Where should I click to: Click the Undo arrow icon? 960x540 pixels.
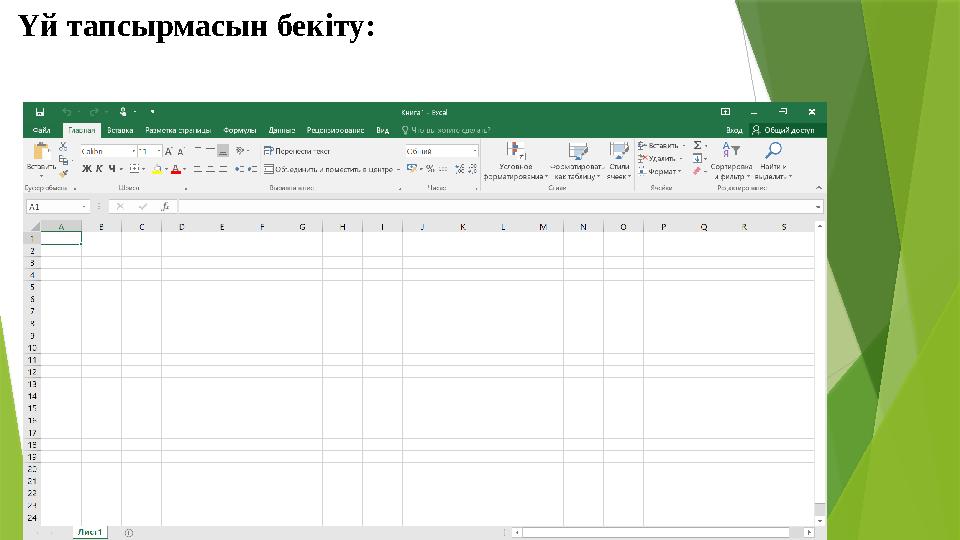tap(67, 112)
